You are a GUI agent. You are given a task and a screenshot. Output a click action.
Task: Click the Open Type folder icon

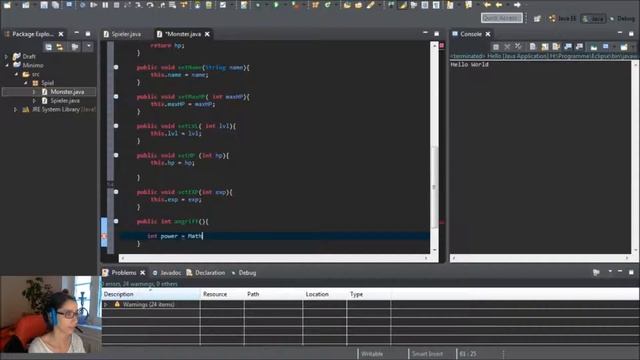[x=347, y=5]
